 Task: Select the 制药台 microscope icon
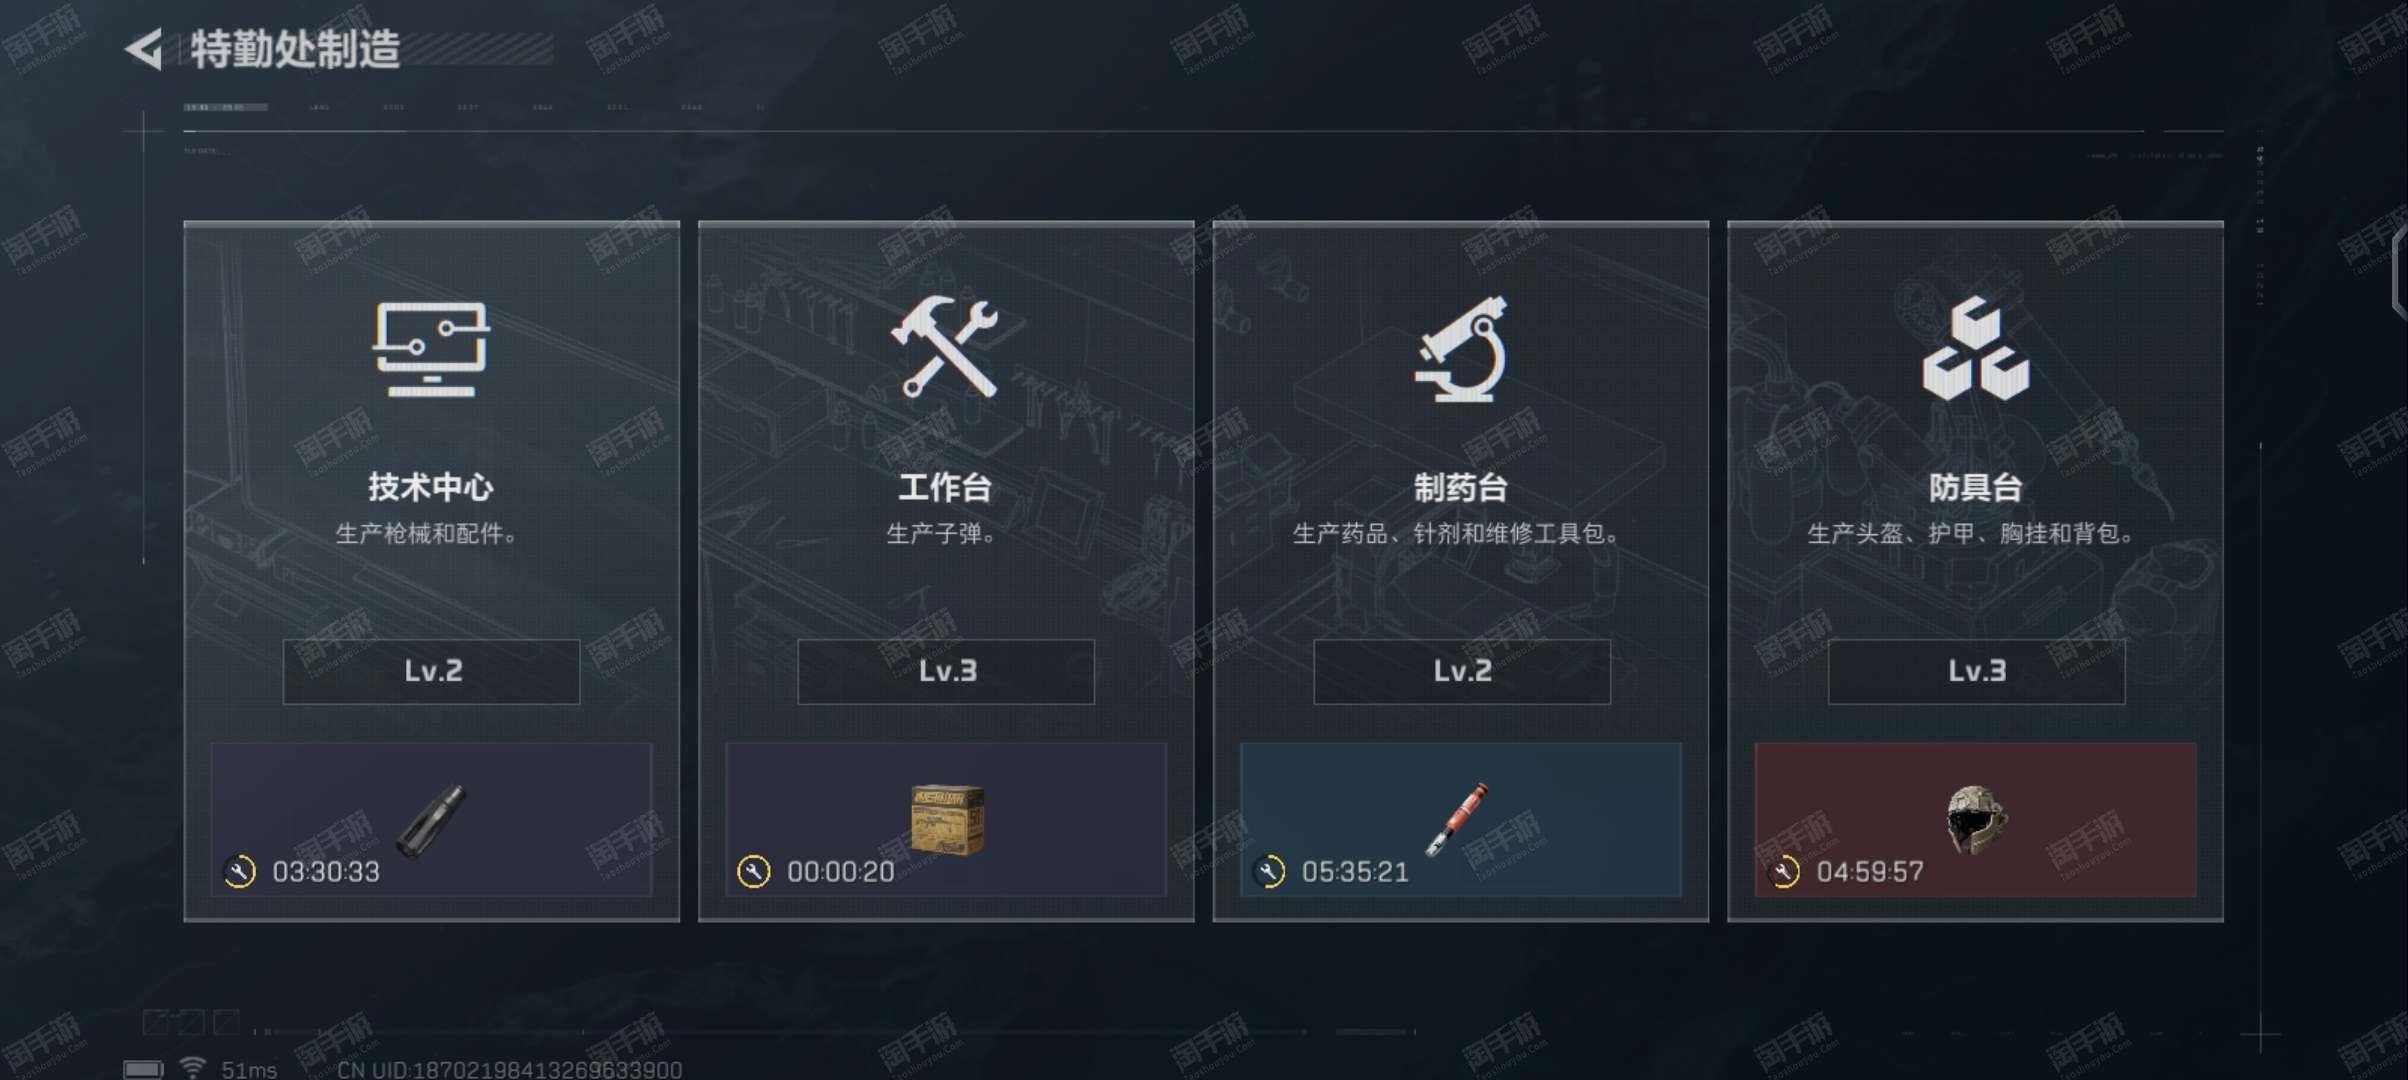pos(1460,349)
